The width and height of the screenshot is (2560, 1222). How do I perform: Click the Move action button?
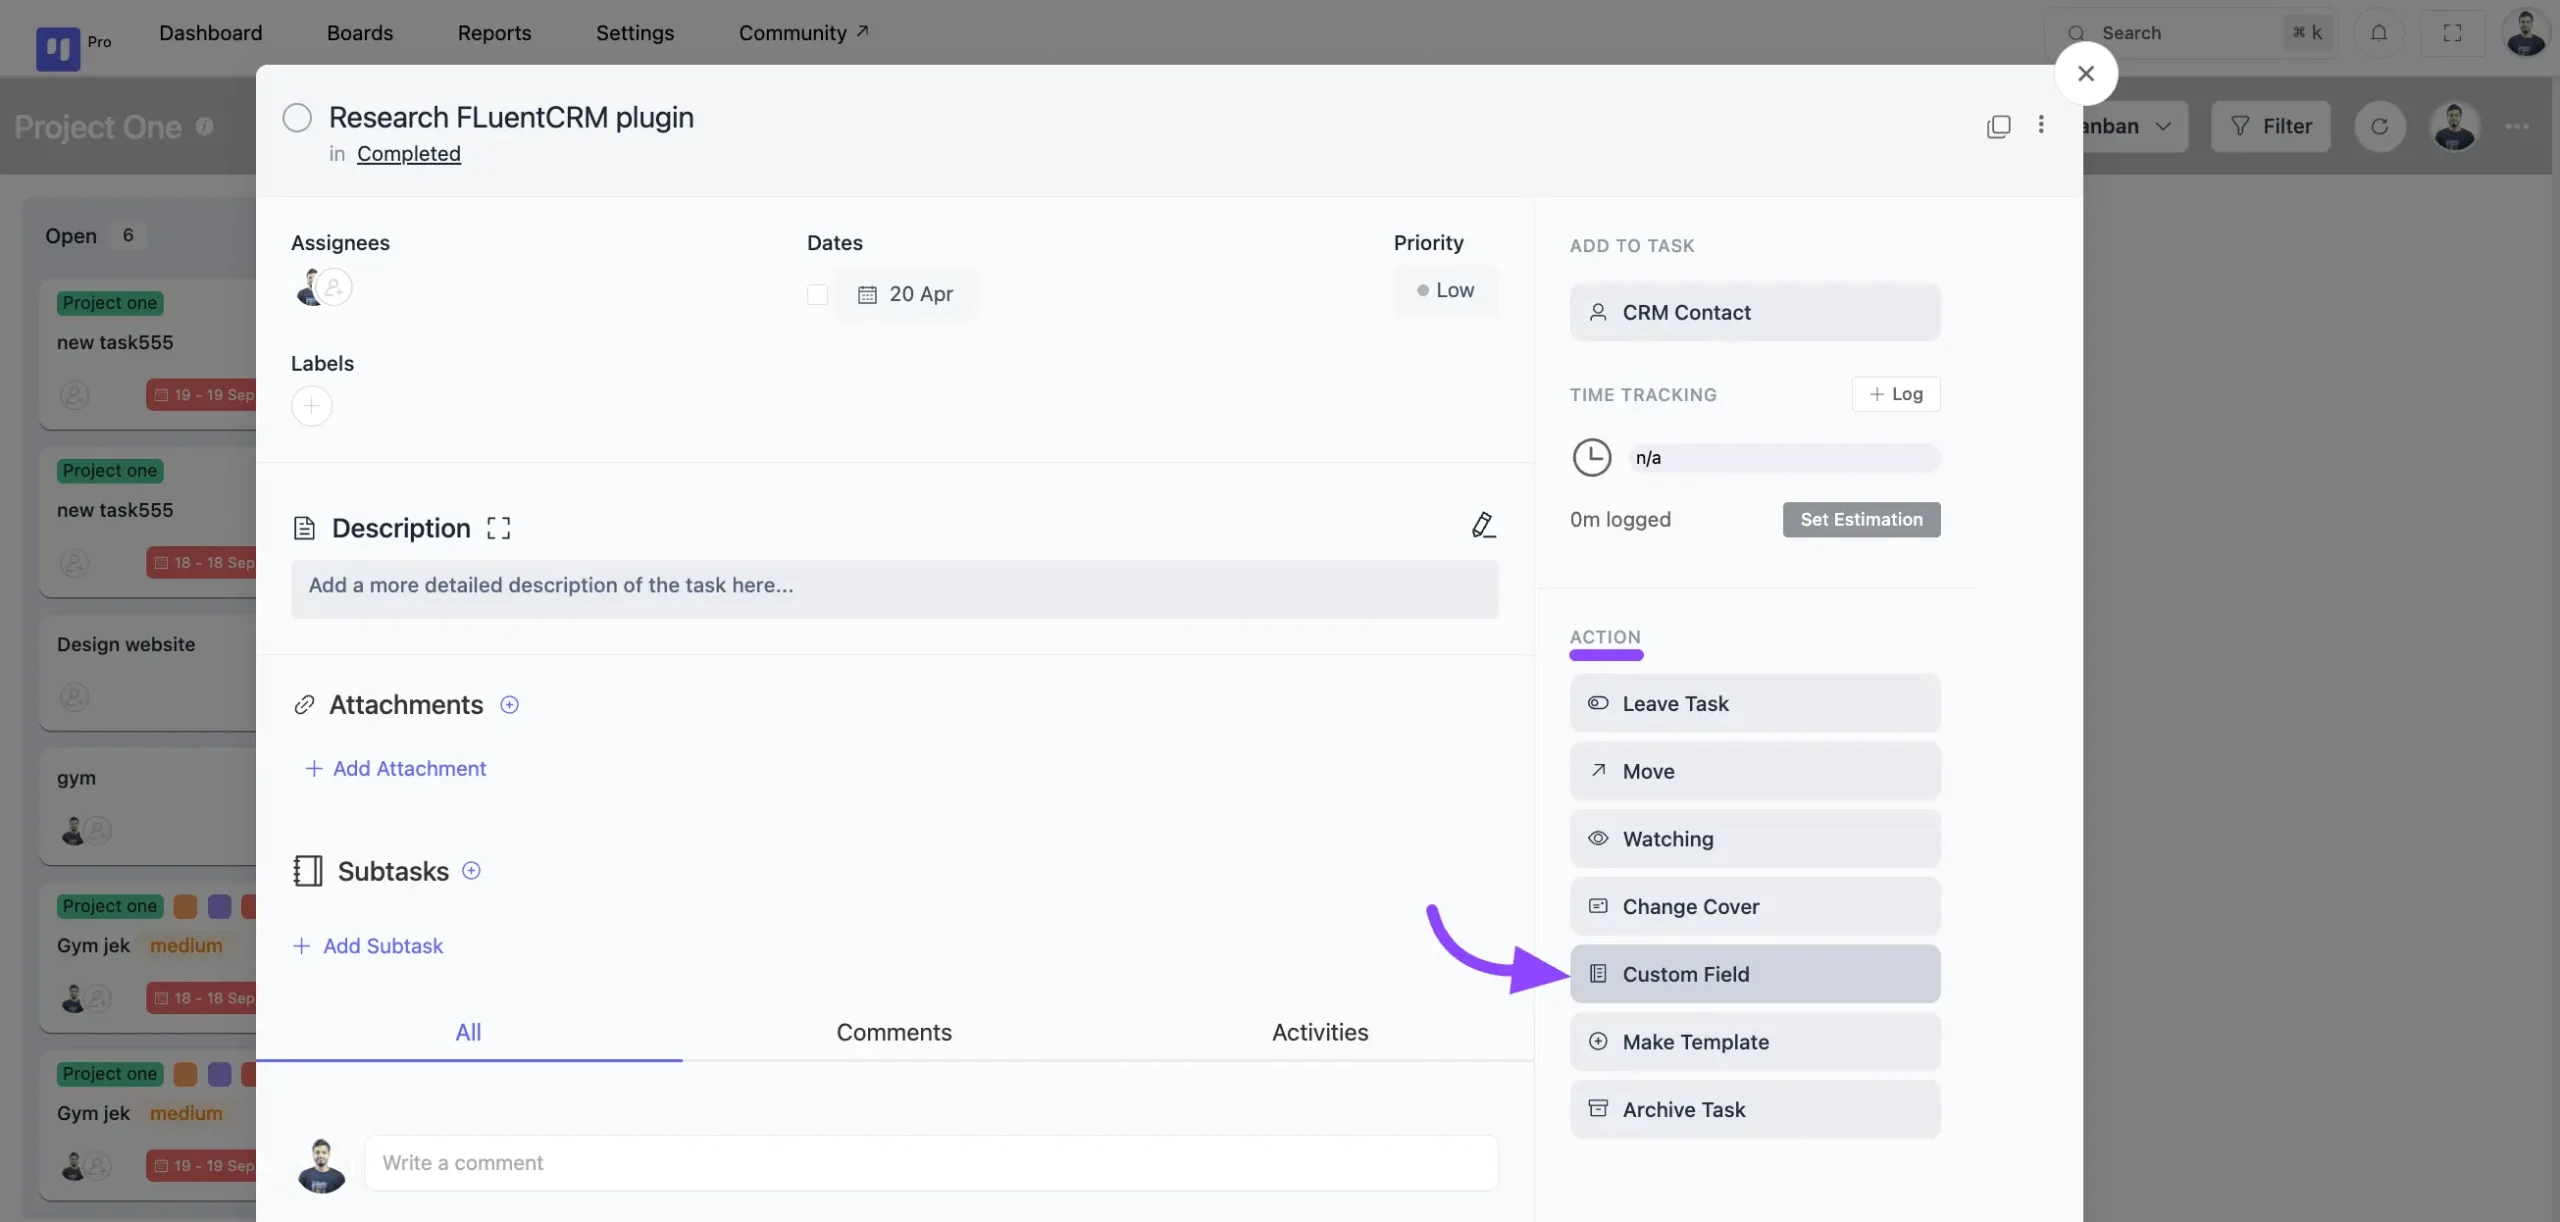pos(1754,771)
